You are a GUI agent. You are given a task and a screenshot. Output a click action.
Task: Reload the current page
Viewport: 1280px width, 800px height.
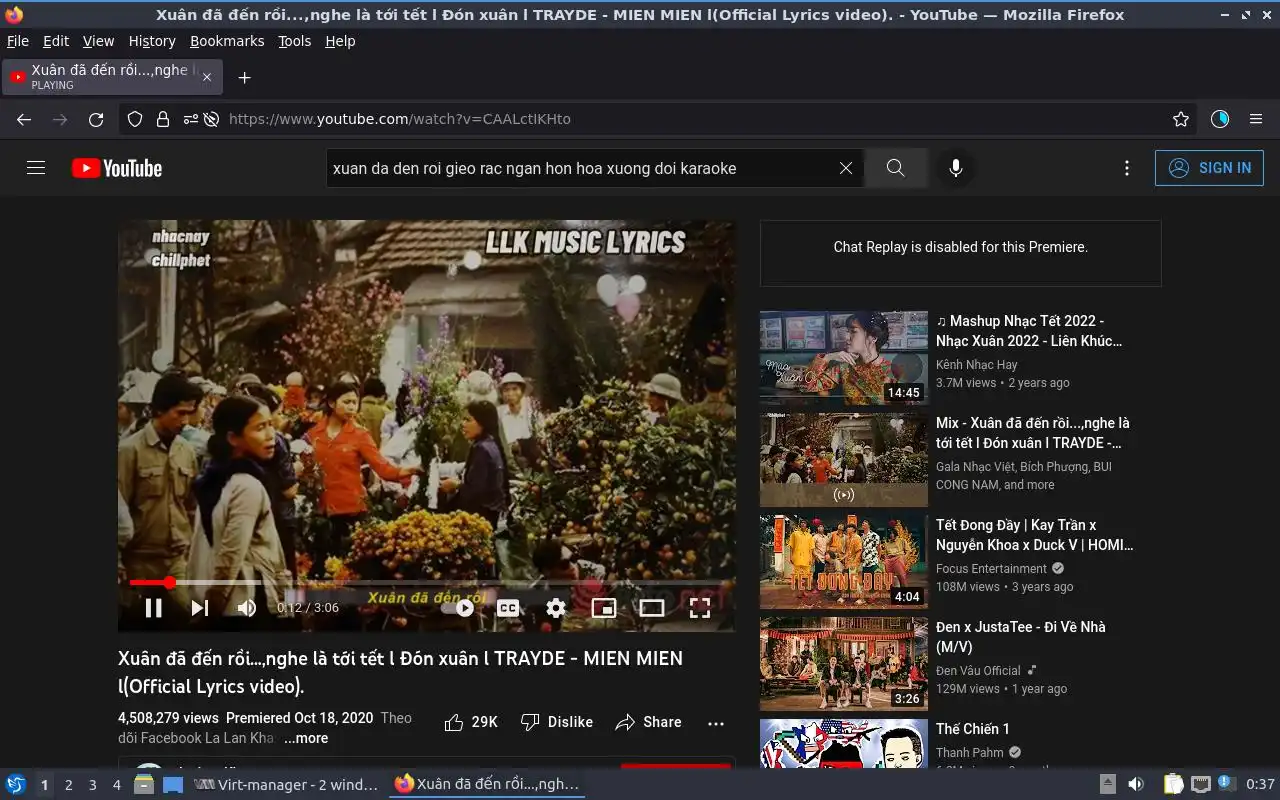coord(96,119)
